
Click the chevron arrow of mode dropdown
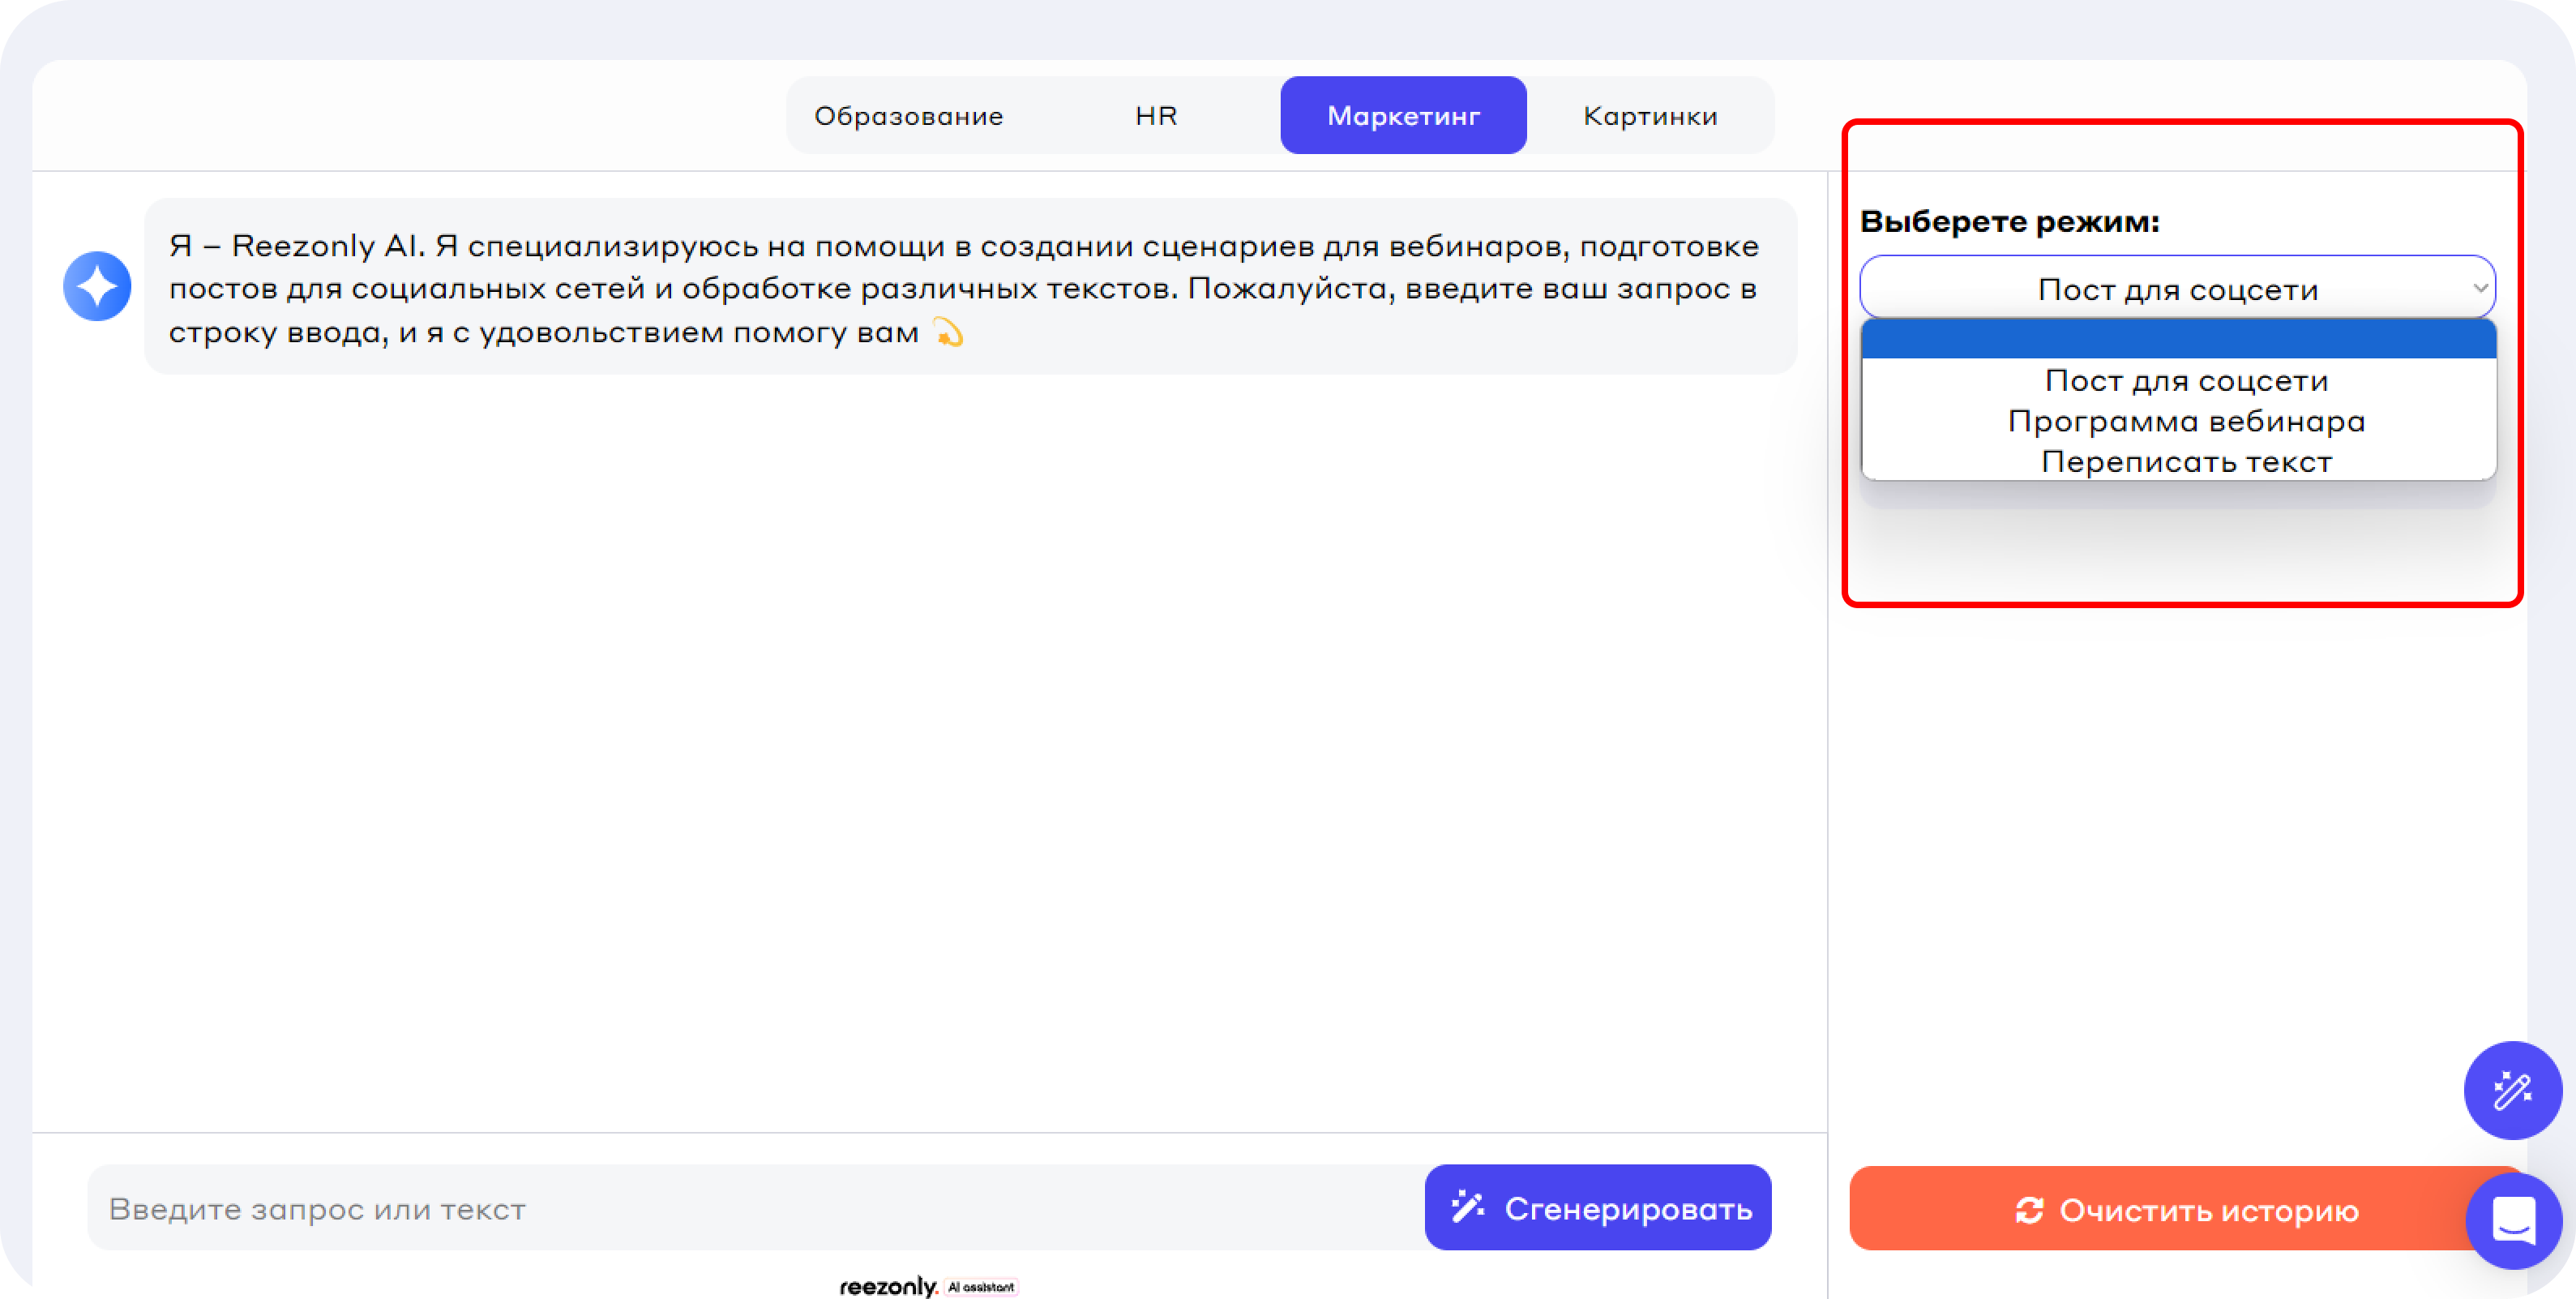click(2480, 289)
